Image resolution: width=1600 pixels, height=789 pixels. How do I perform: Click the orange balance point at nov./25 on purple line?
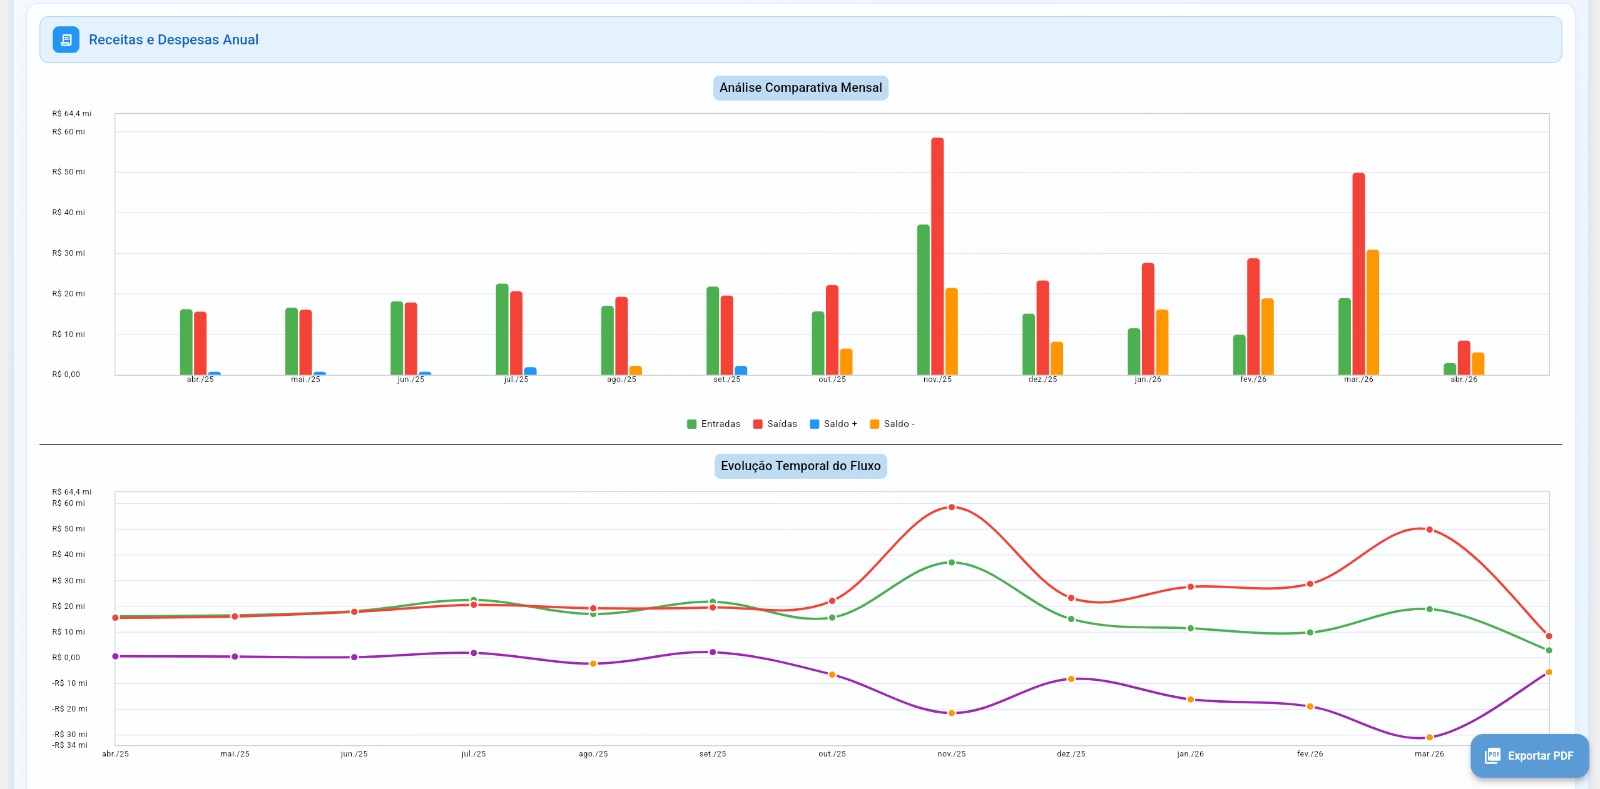[x=952, y=713]
